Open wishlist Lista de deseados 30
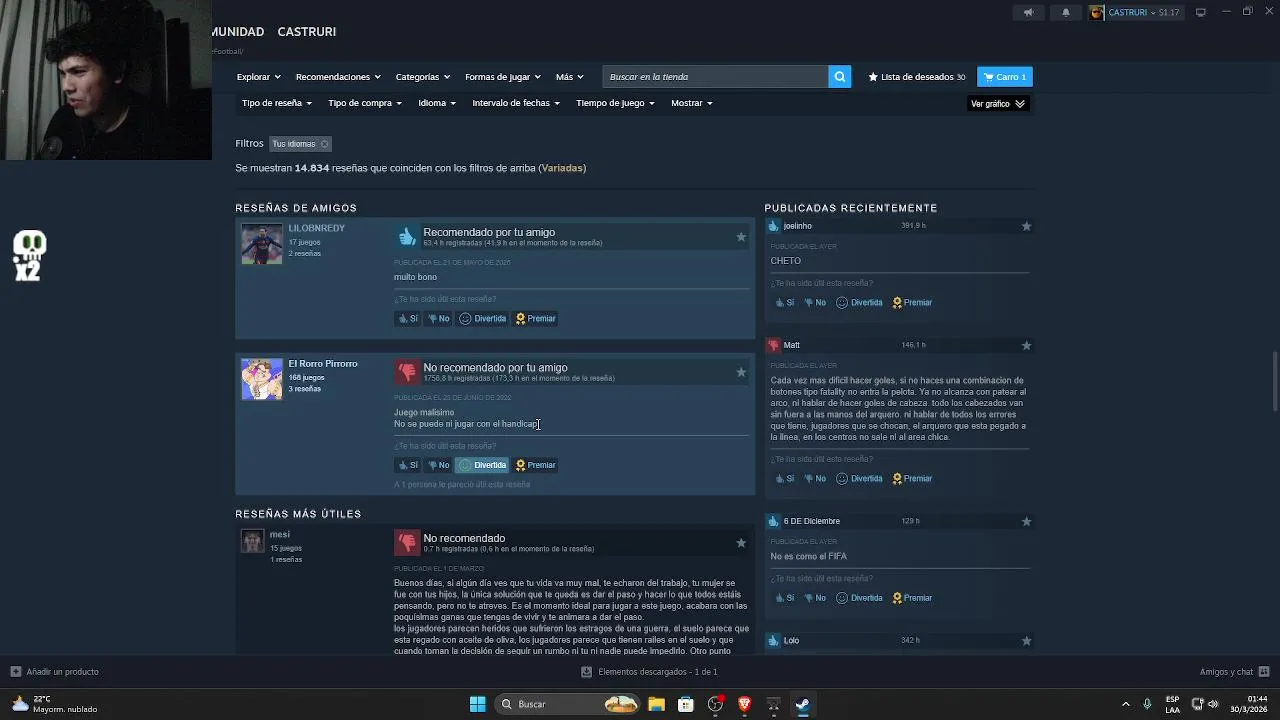This screenshot has width=1280, height=720. tap(917, 77)
